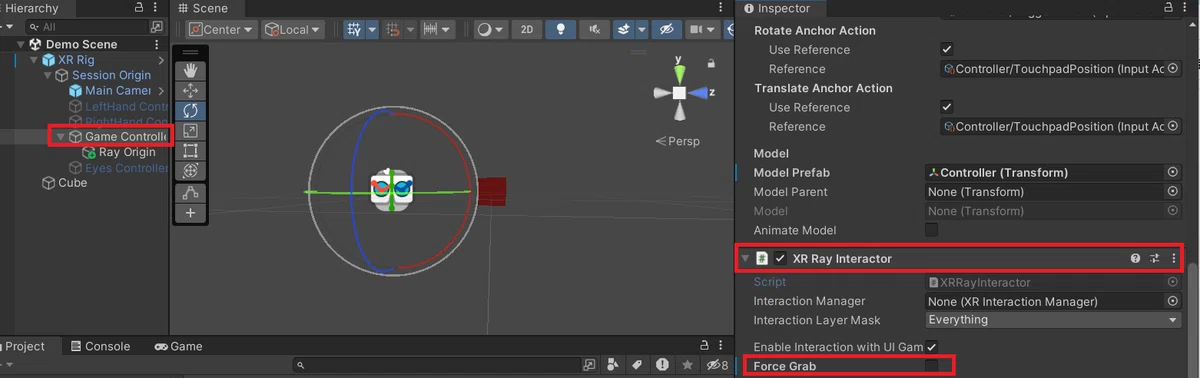The image size is (1200, 378).
Task: Select the Rect tool
Action: pyautogui.click(x=190, y=150)
